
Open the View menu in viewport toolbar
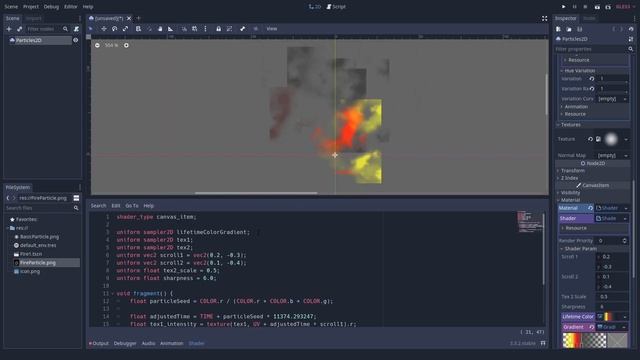[x=272, y=29]
